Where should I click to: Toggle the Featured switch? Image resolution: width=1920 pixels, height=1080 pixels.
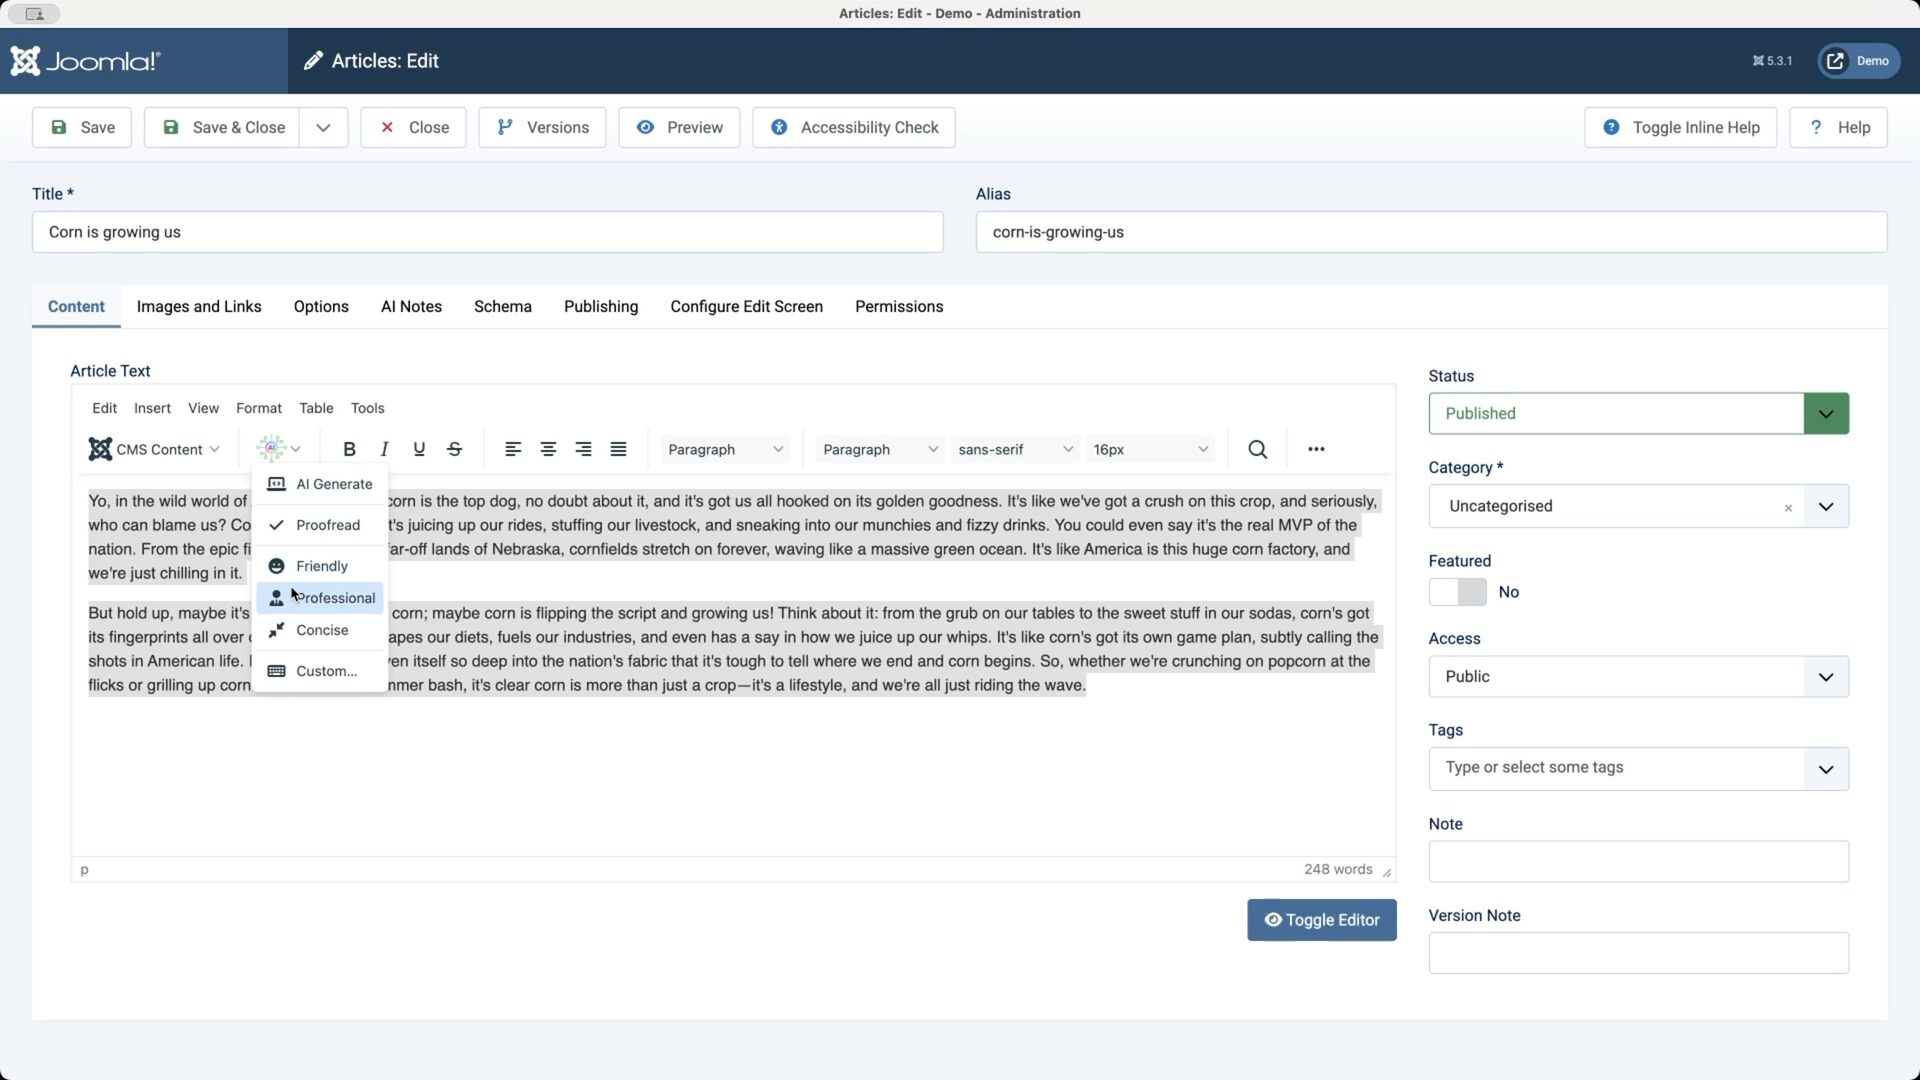coord(1457,592)
